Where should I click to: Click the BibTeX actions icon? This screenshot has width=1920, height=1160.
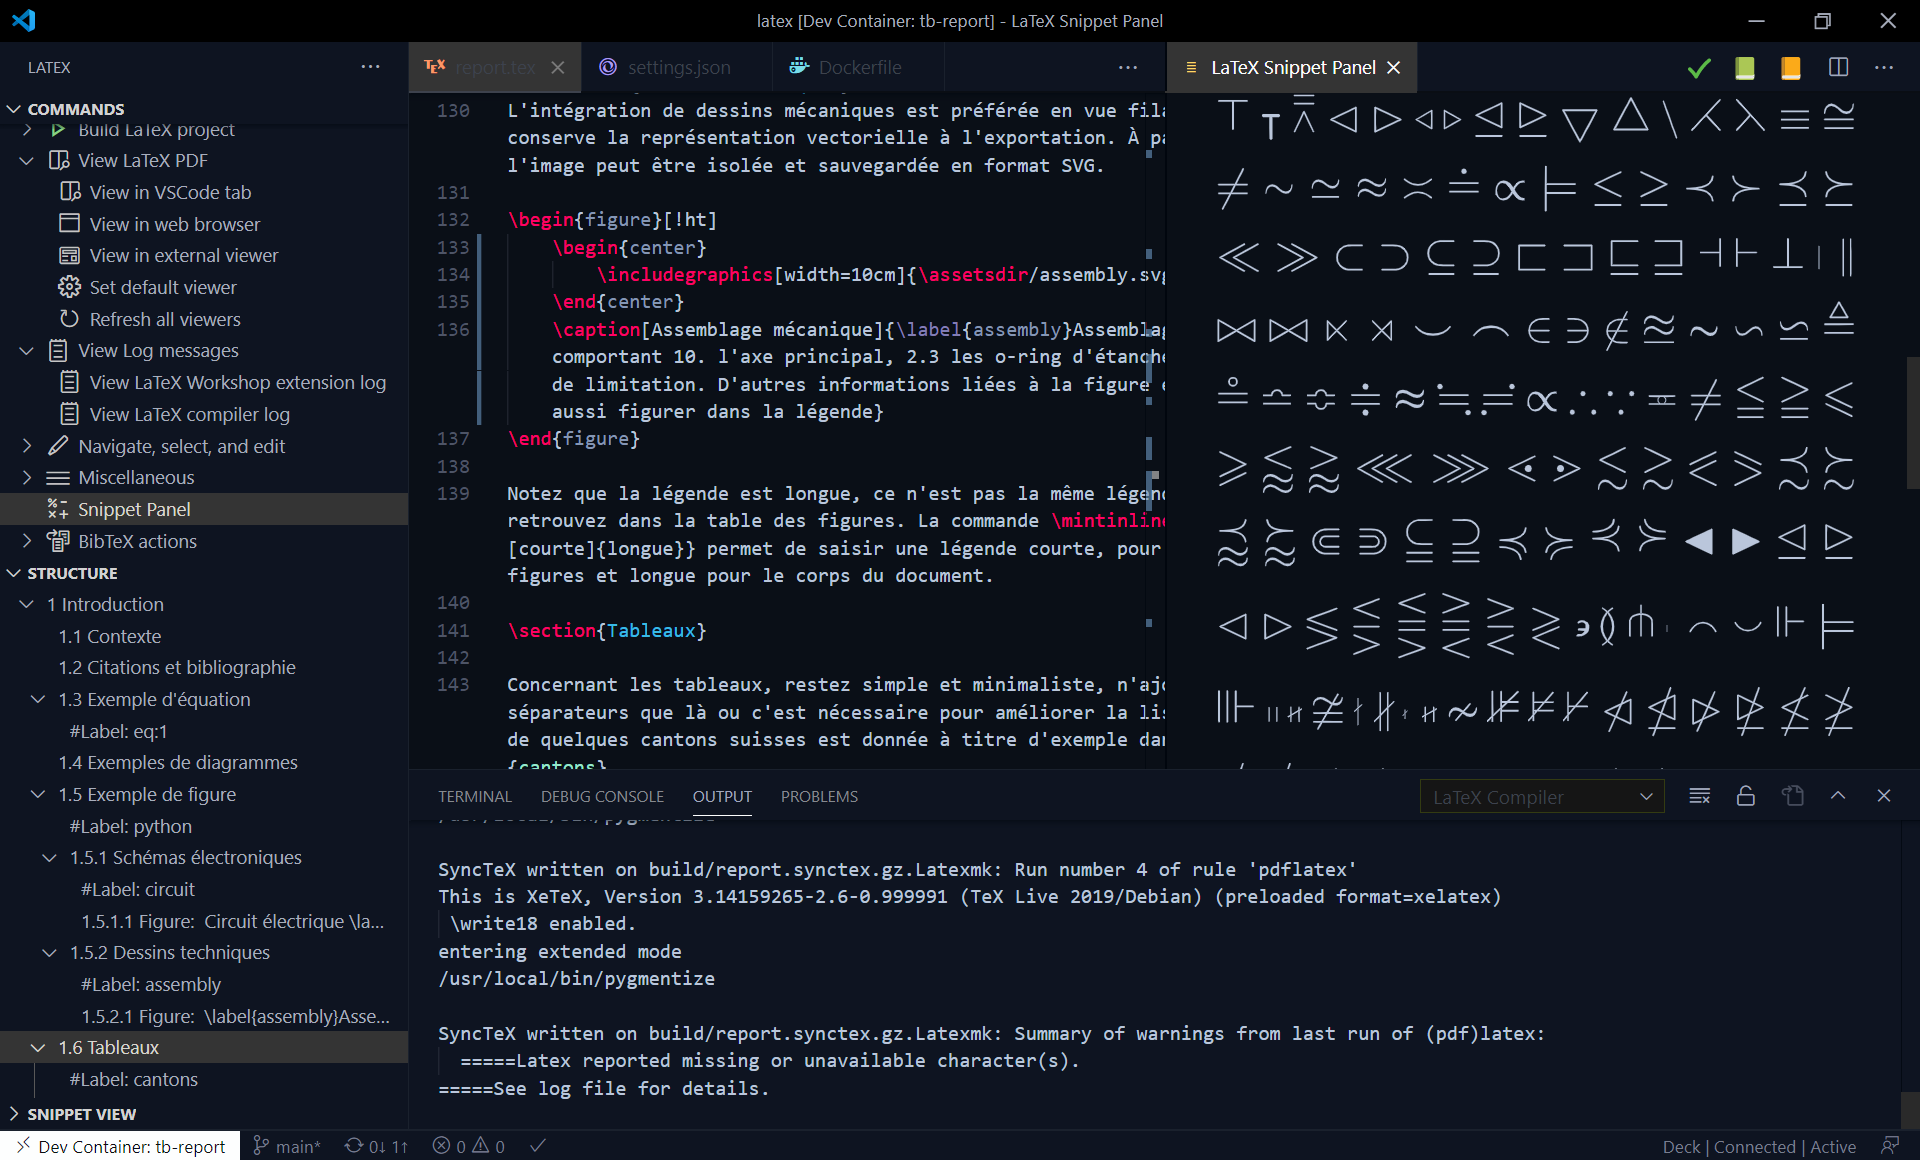(60, 540)
